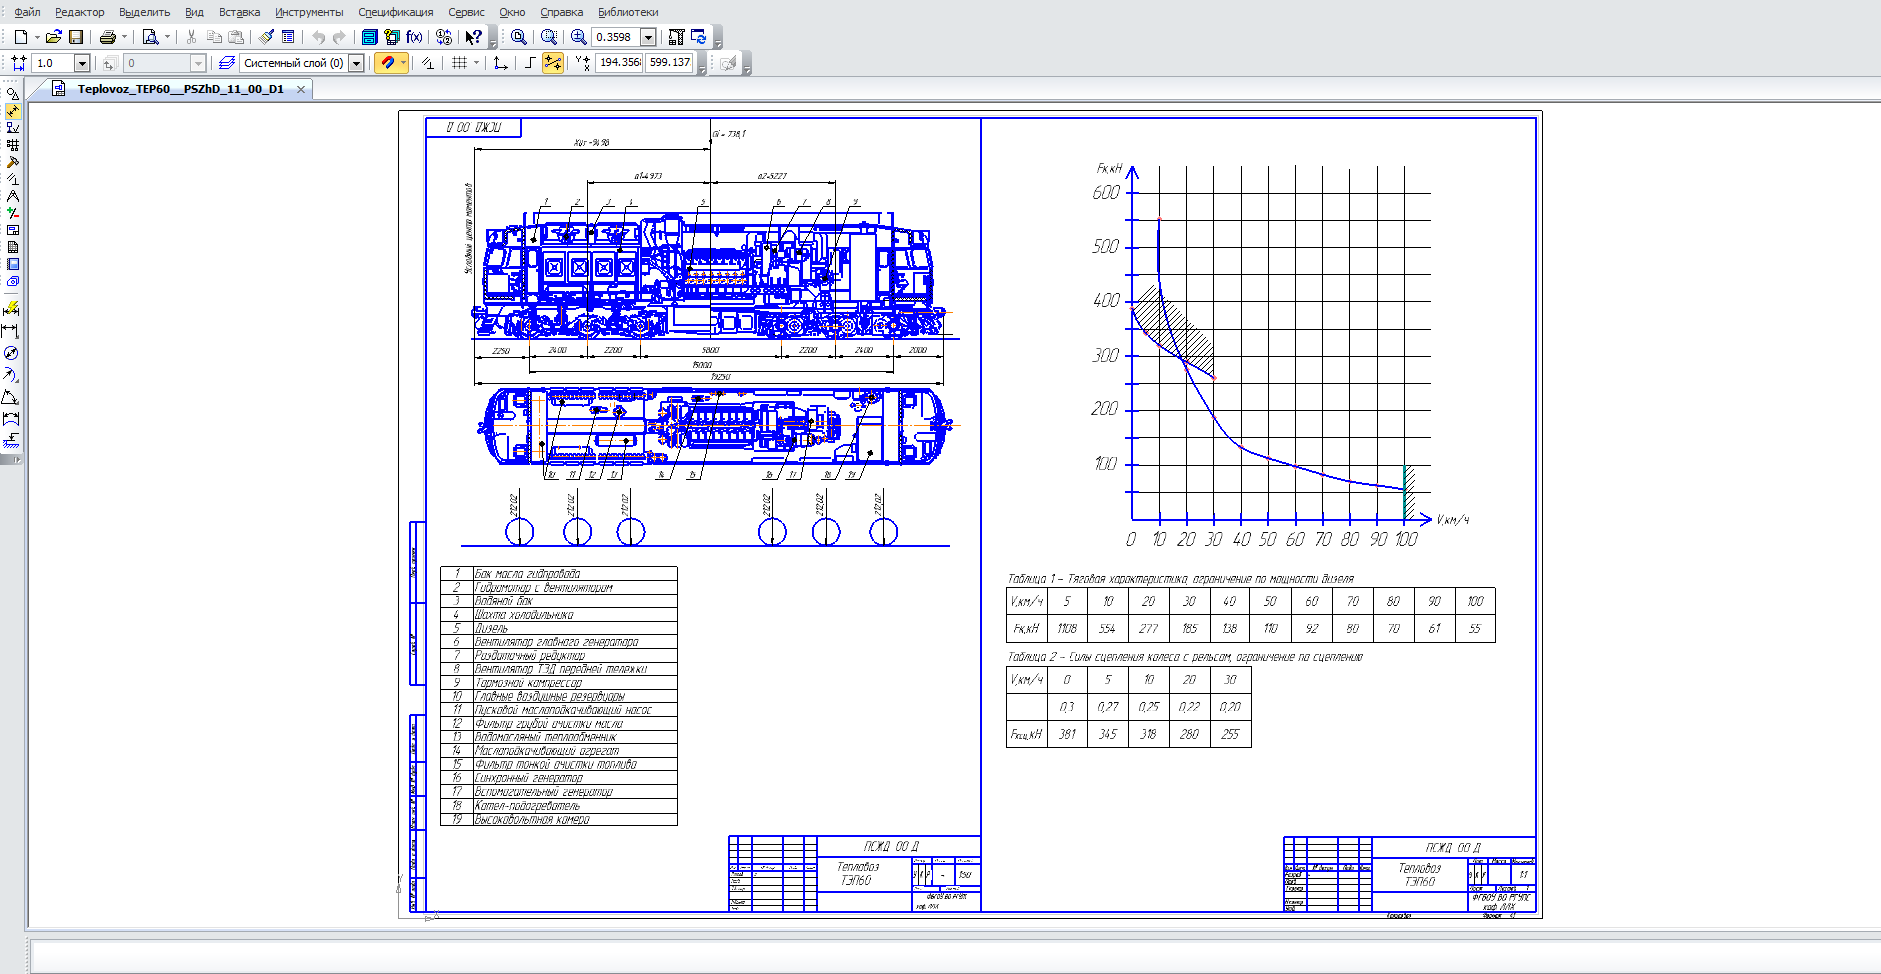
Task: Click the zoom-in magnifier plus icon
Action: click(x=579, y=37)
